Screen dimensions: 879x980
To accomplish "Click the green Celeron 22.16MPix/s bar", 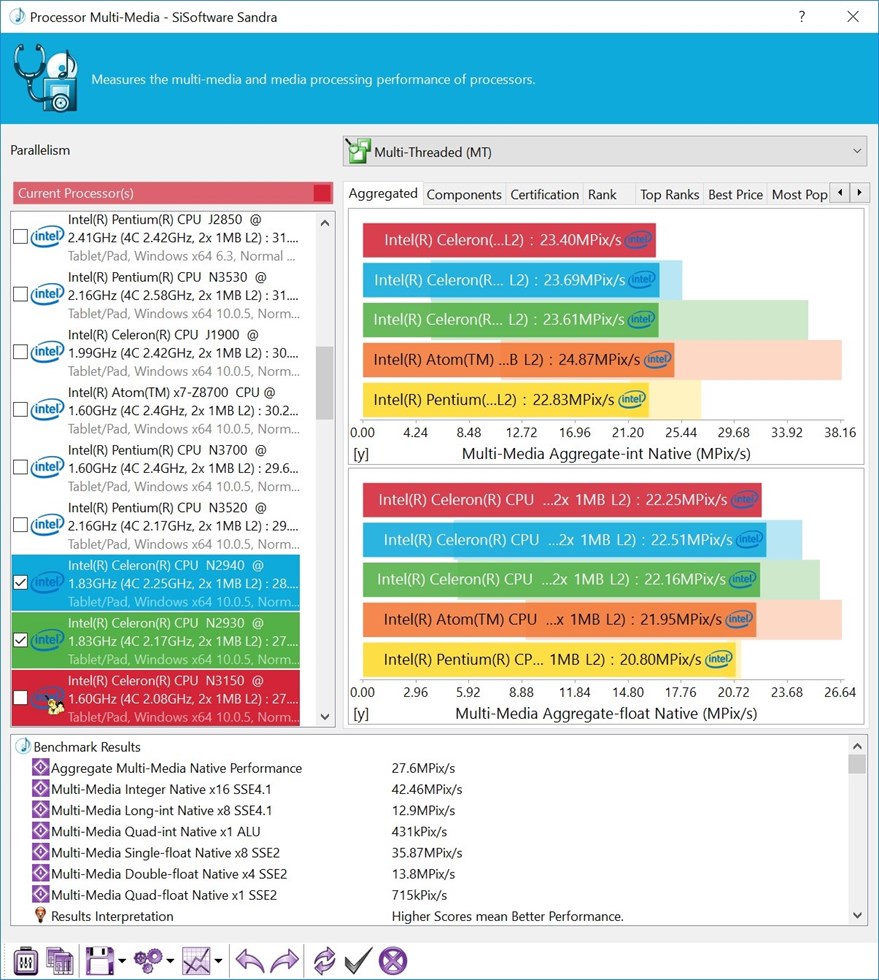I will (x=561, y=579).
